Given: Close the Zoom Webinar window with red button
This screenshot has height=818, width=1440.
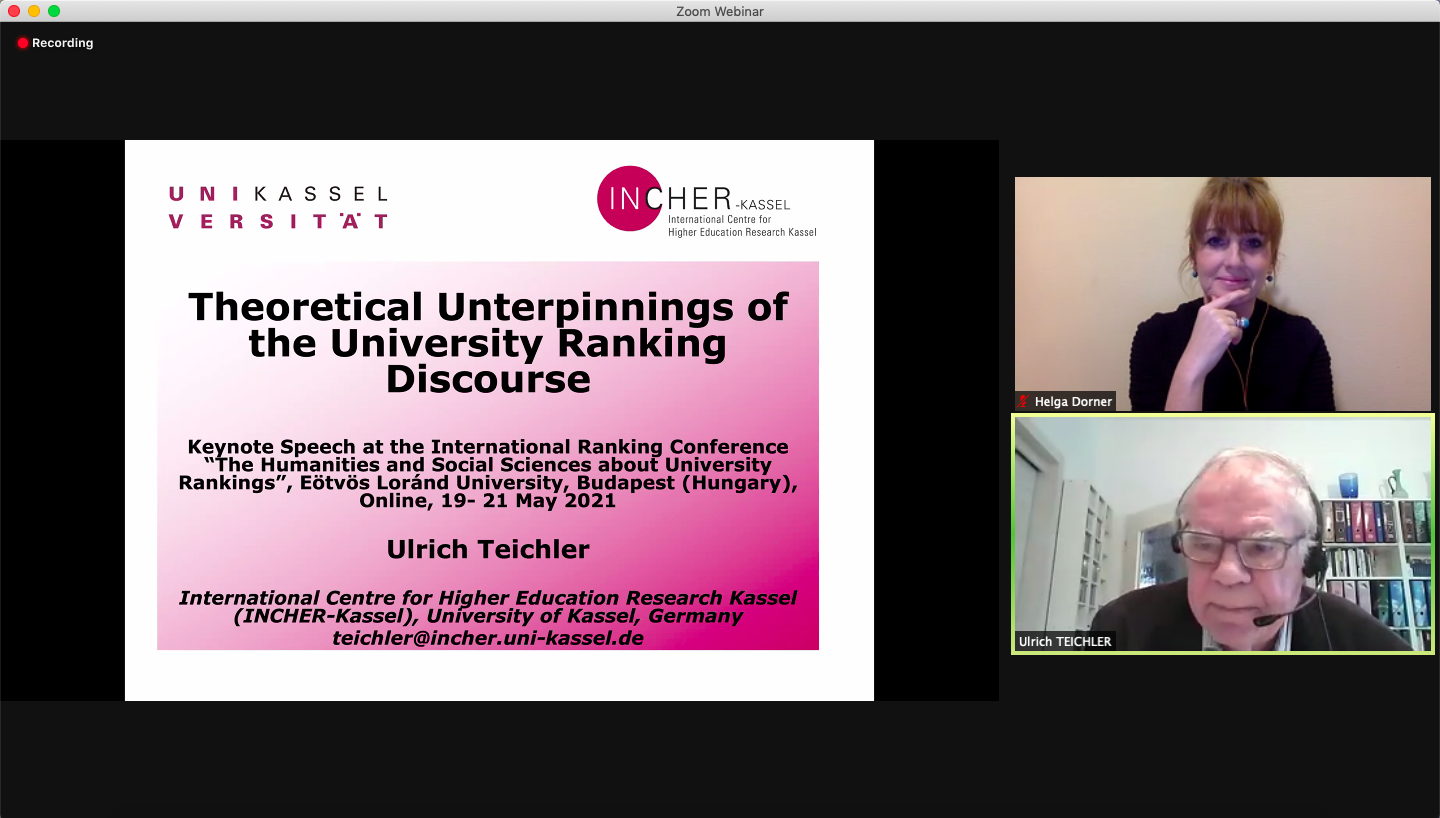Looking at the screenshot, I should (x=14, y=11).
